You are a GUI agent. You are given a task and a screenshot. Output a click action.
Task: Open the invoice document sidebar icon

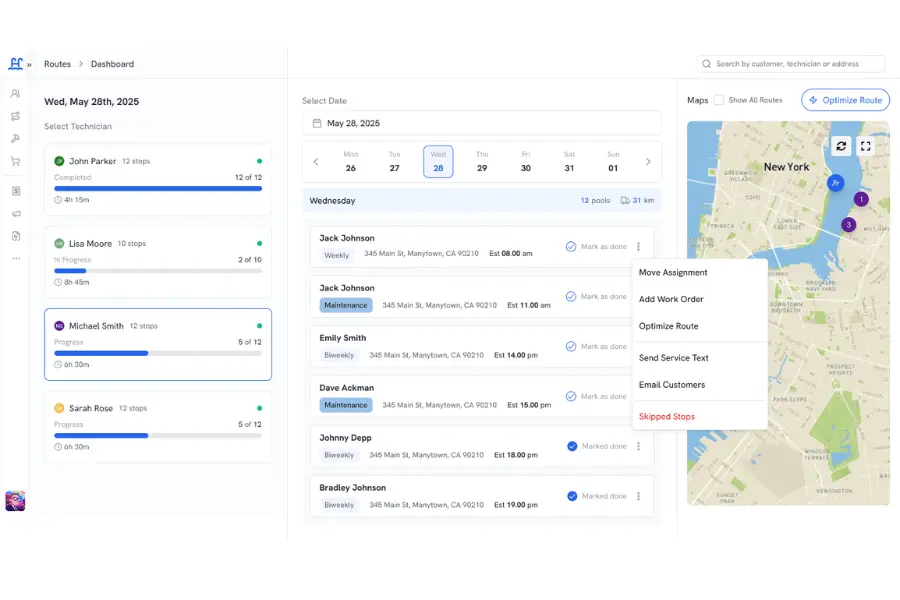coord(16,191)
